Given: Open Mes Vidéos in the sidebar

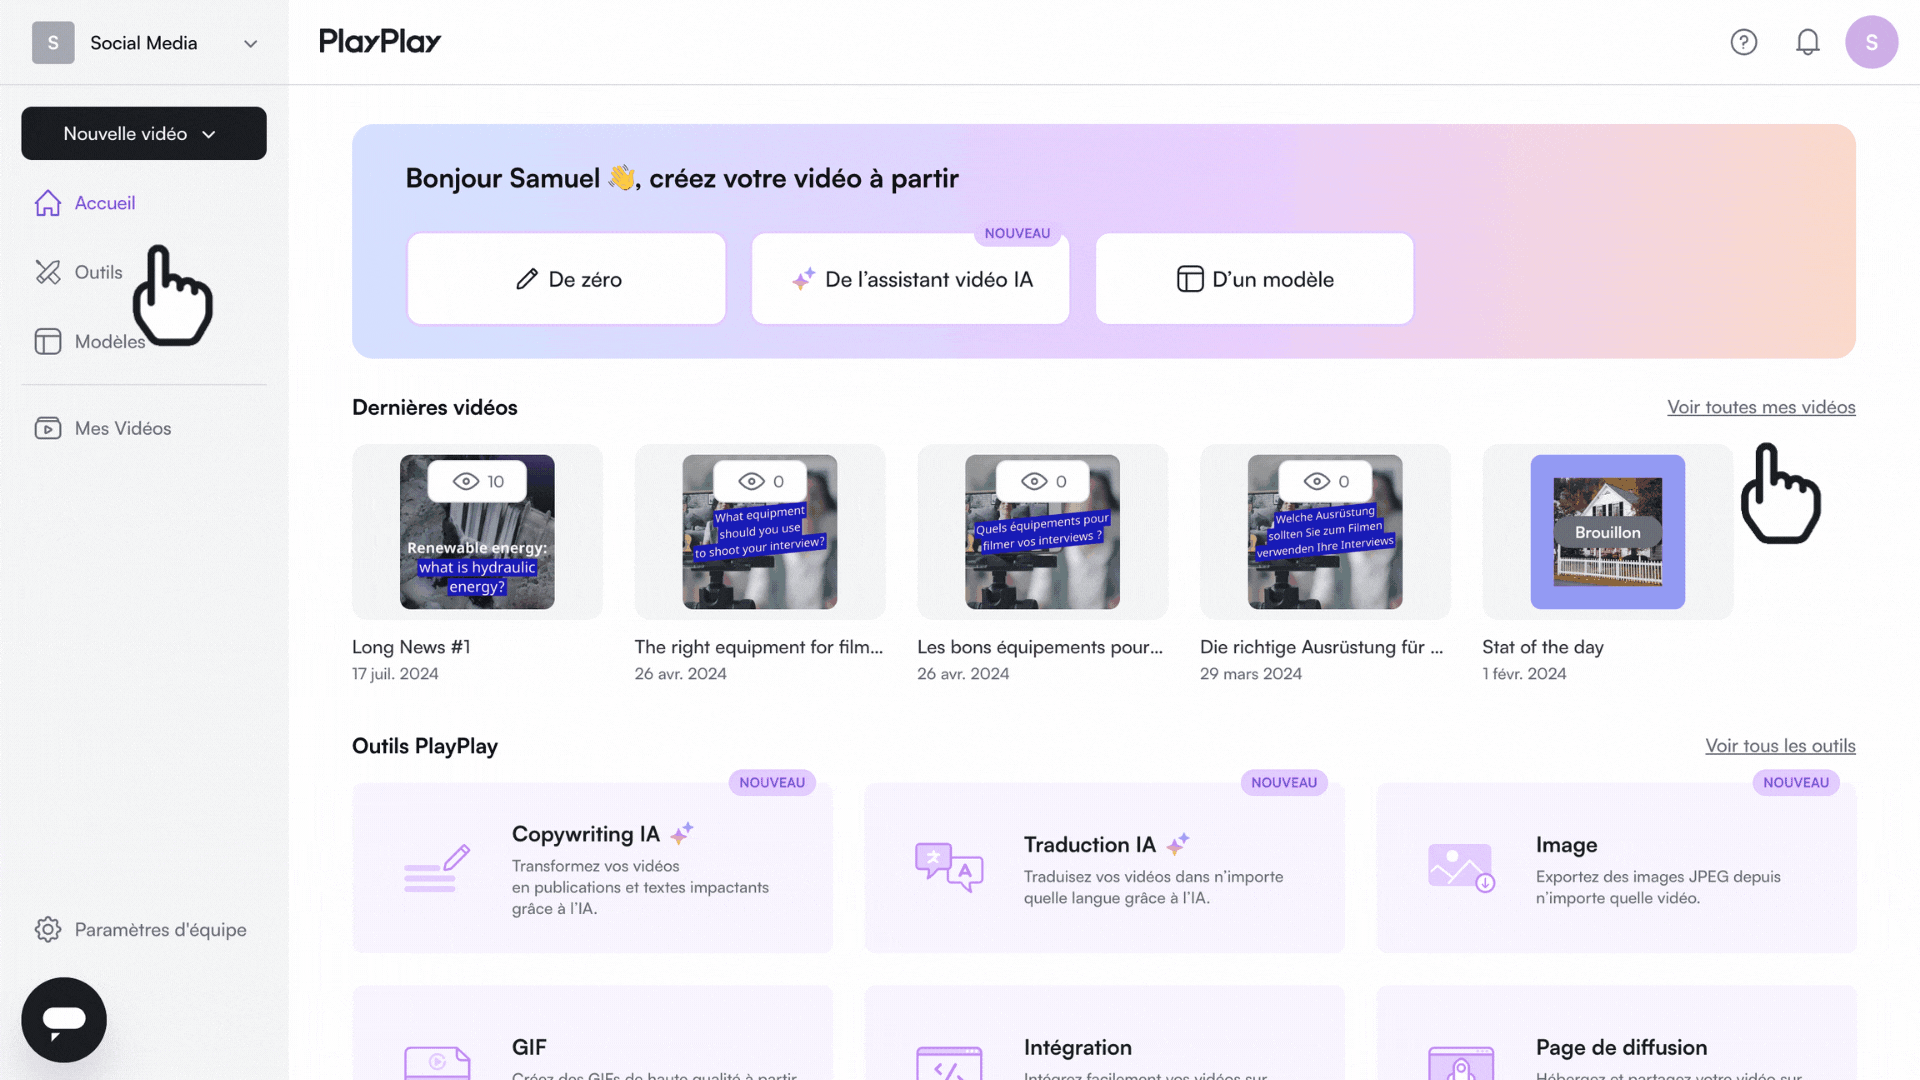Looking at the screenshot, I should pyautogui.click(x=123, y=428).
